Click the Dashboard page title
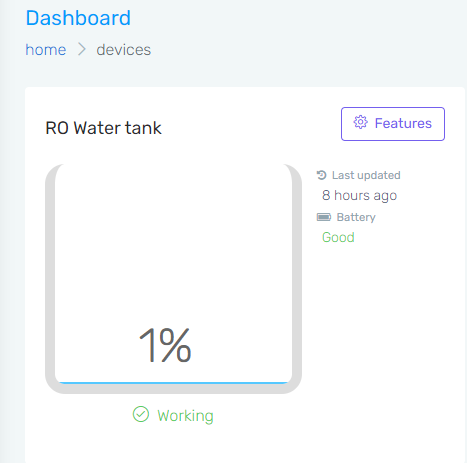 coord(78,18)
